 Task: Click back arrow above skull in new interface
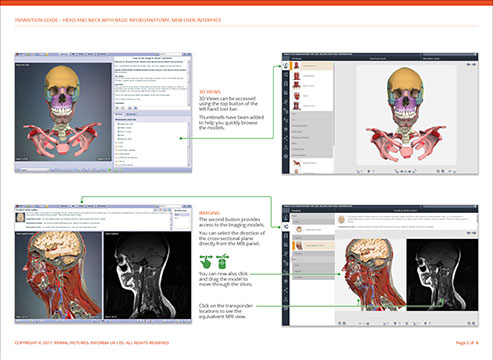pos(469,64)
